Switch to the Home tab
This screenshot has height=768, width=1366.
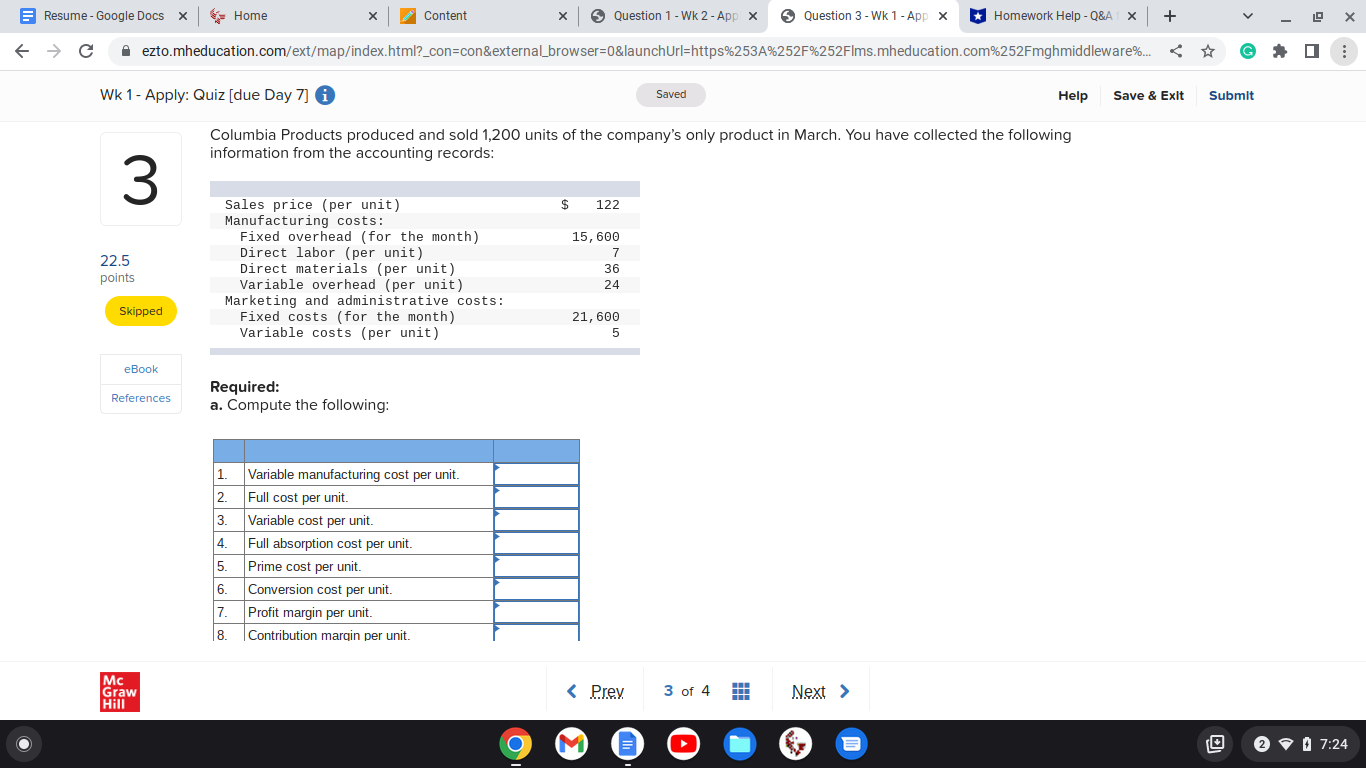coord(293,16)
